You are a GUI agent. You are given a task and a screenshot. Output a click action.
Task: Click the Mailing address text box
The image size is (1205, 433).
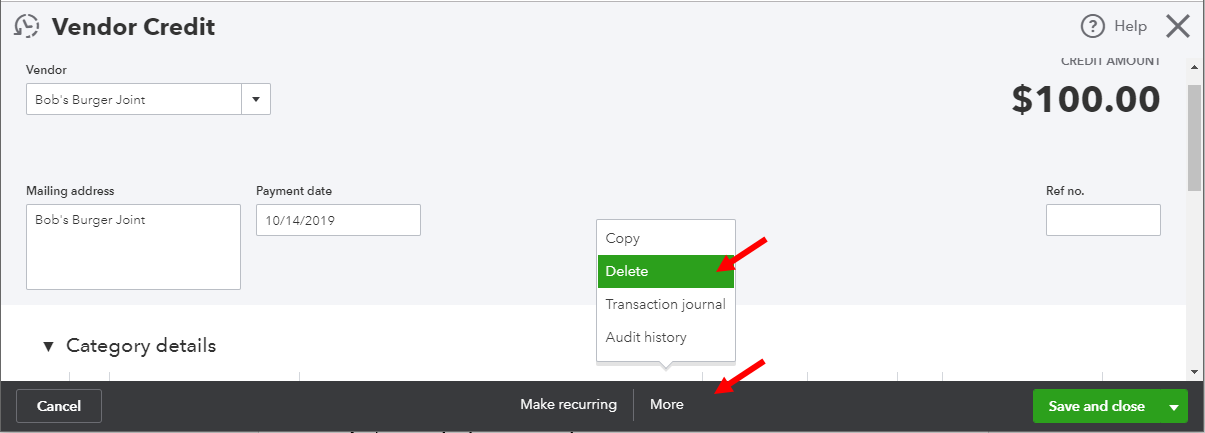pos(133,247)
